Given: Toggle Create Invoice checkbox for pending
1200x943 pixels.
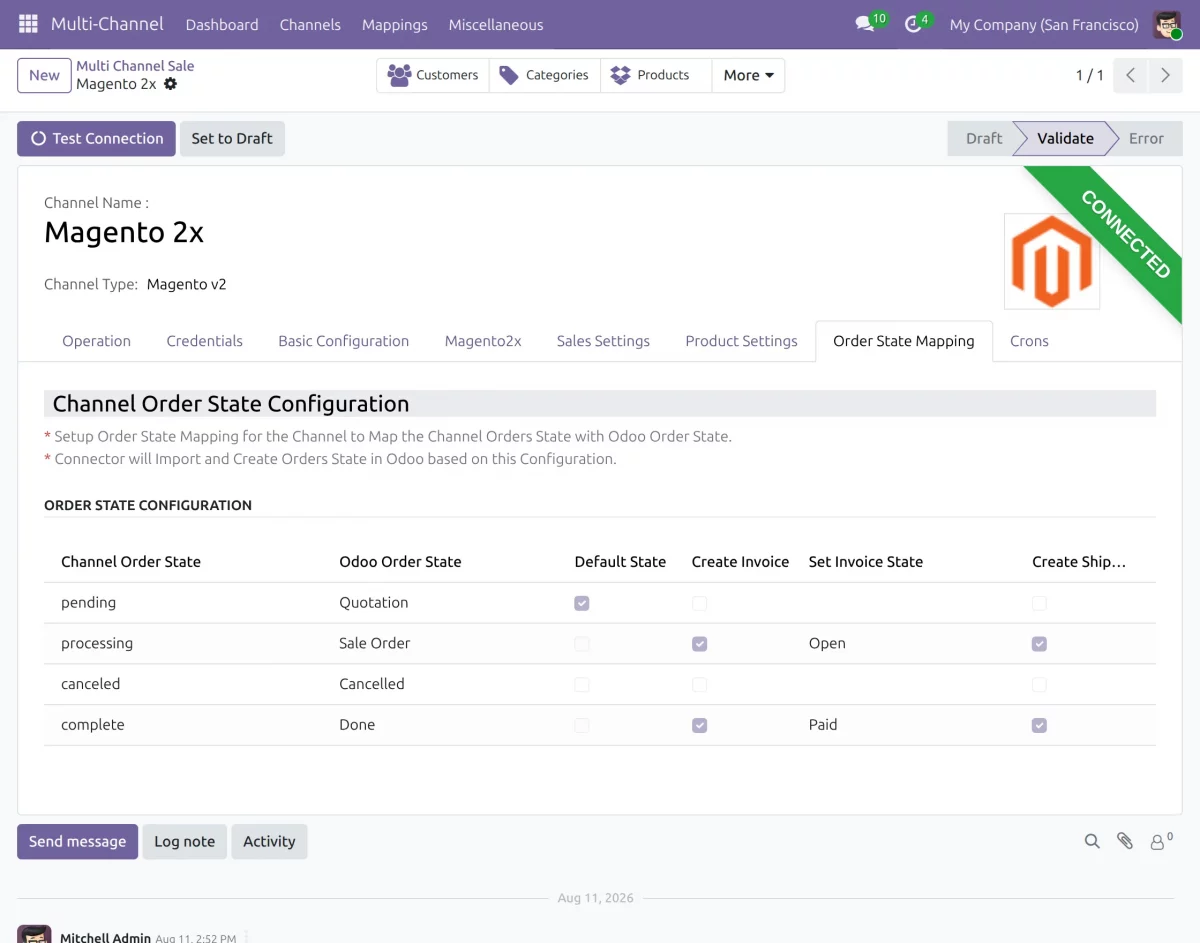Looking at the screenshot, I should [x=699, y=603].
